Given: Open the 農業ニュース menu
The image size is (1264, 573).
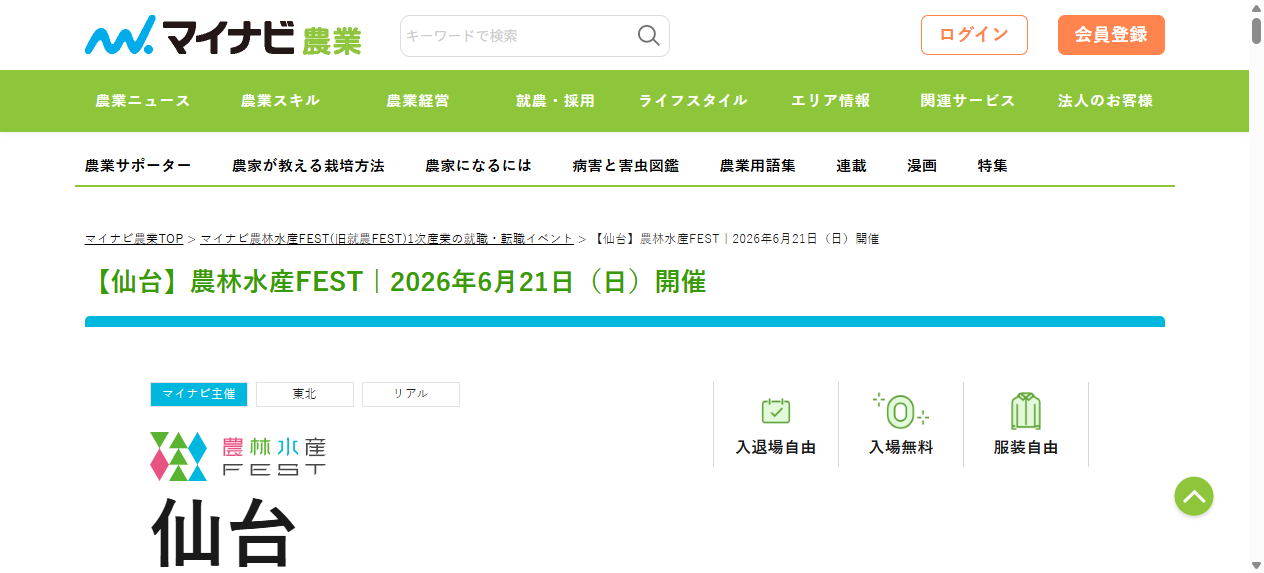Looking at the screenshot, I should point(143,101).
